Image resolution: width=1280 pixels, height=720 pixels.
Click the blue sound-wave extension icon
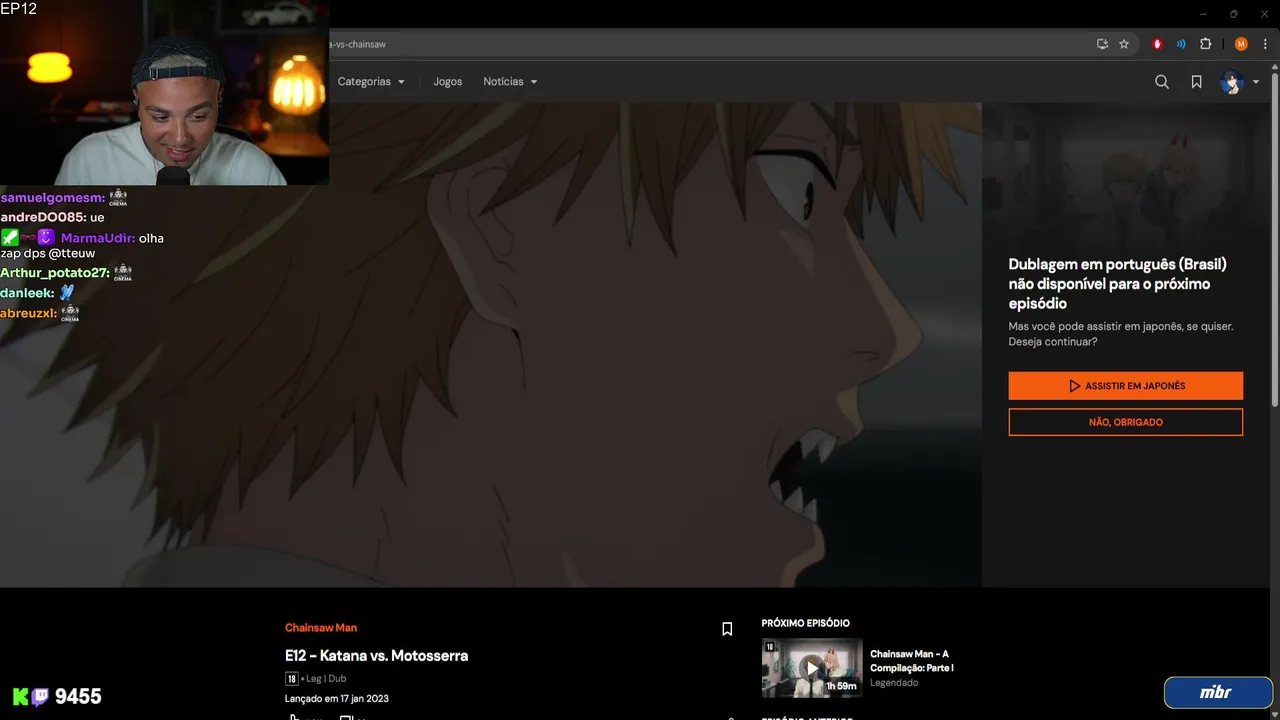1181,44
